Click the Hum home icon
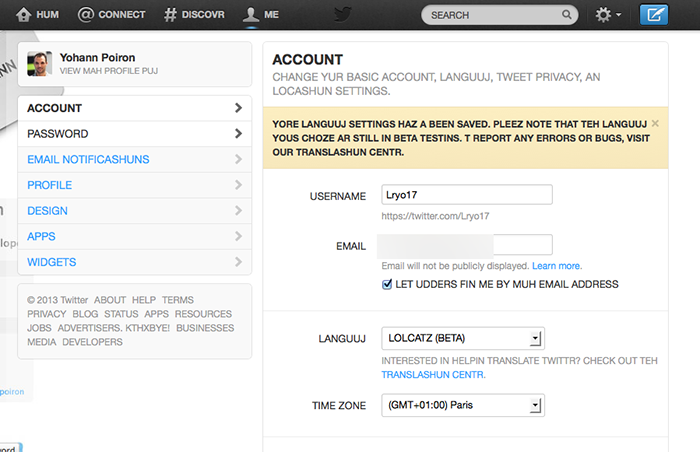Screen dimensions: 700x452 tap(22, 15)
